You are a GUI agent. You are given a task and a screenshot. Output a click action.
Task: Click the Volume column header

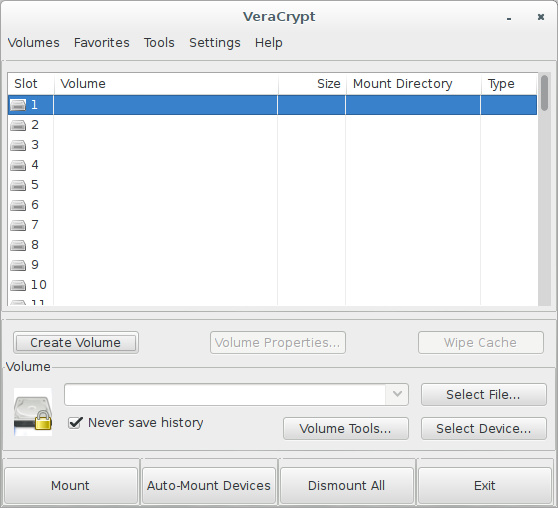pos(166,84)
